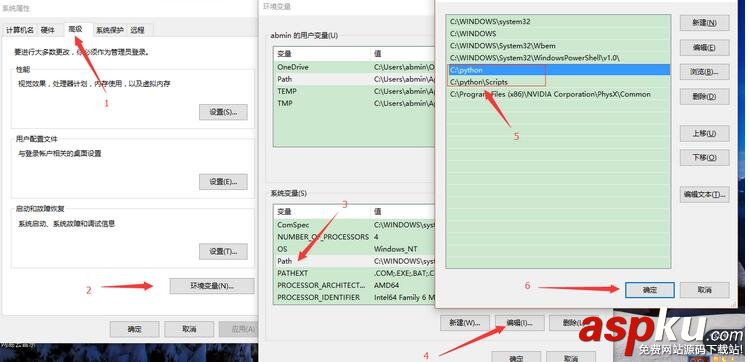Screen dimensions: 749x362
Task: Select the NUMBER_OF_PROCESSORS system variable
Action: [x=354, y=236]
